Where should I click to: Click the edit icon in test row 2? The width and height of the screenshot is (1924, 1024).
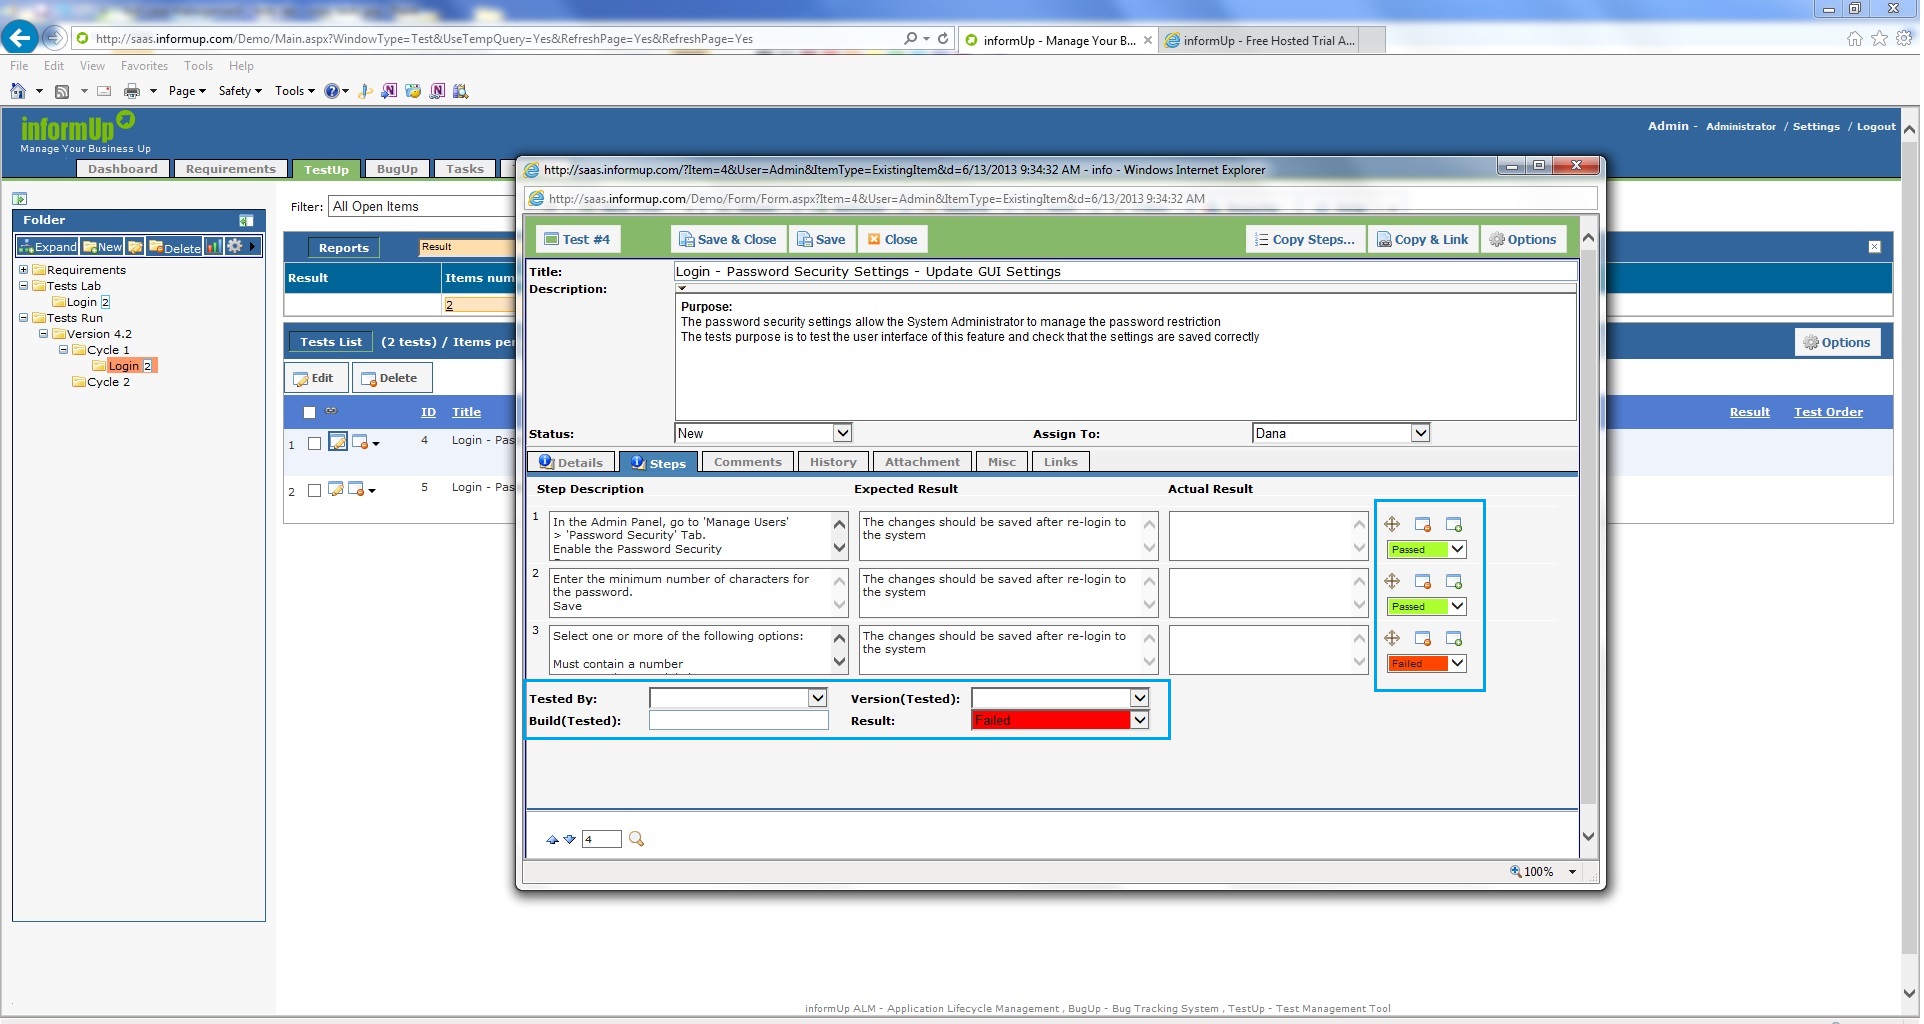click(x=337, y=489)
